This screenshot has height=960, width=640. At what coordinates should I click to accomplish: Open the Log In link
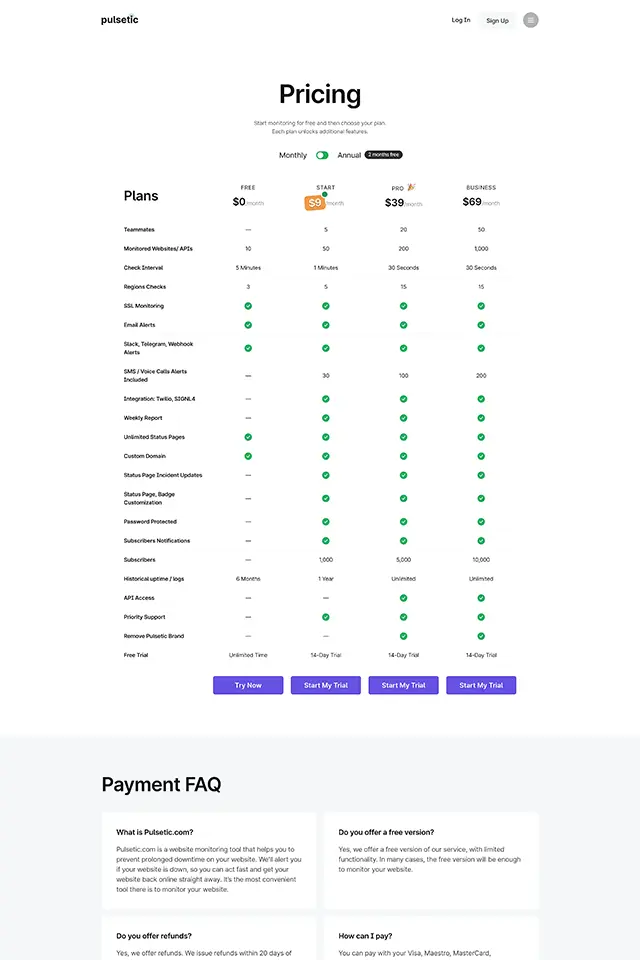click(x=461, y=20)
